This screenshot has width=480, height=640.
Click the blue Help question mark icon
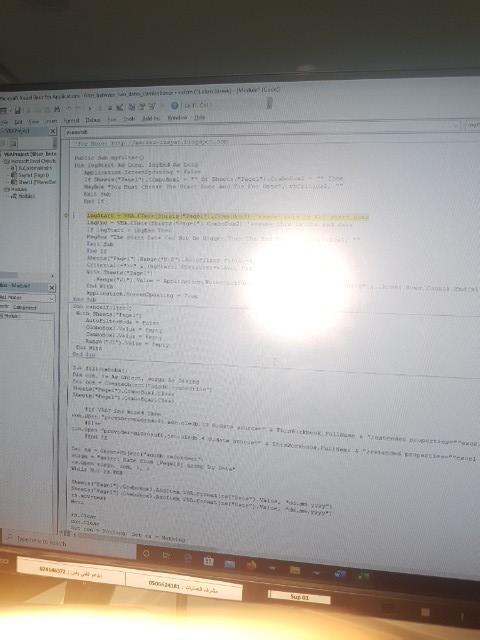click(175, 106)
